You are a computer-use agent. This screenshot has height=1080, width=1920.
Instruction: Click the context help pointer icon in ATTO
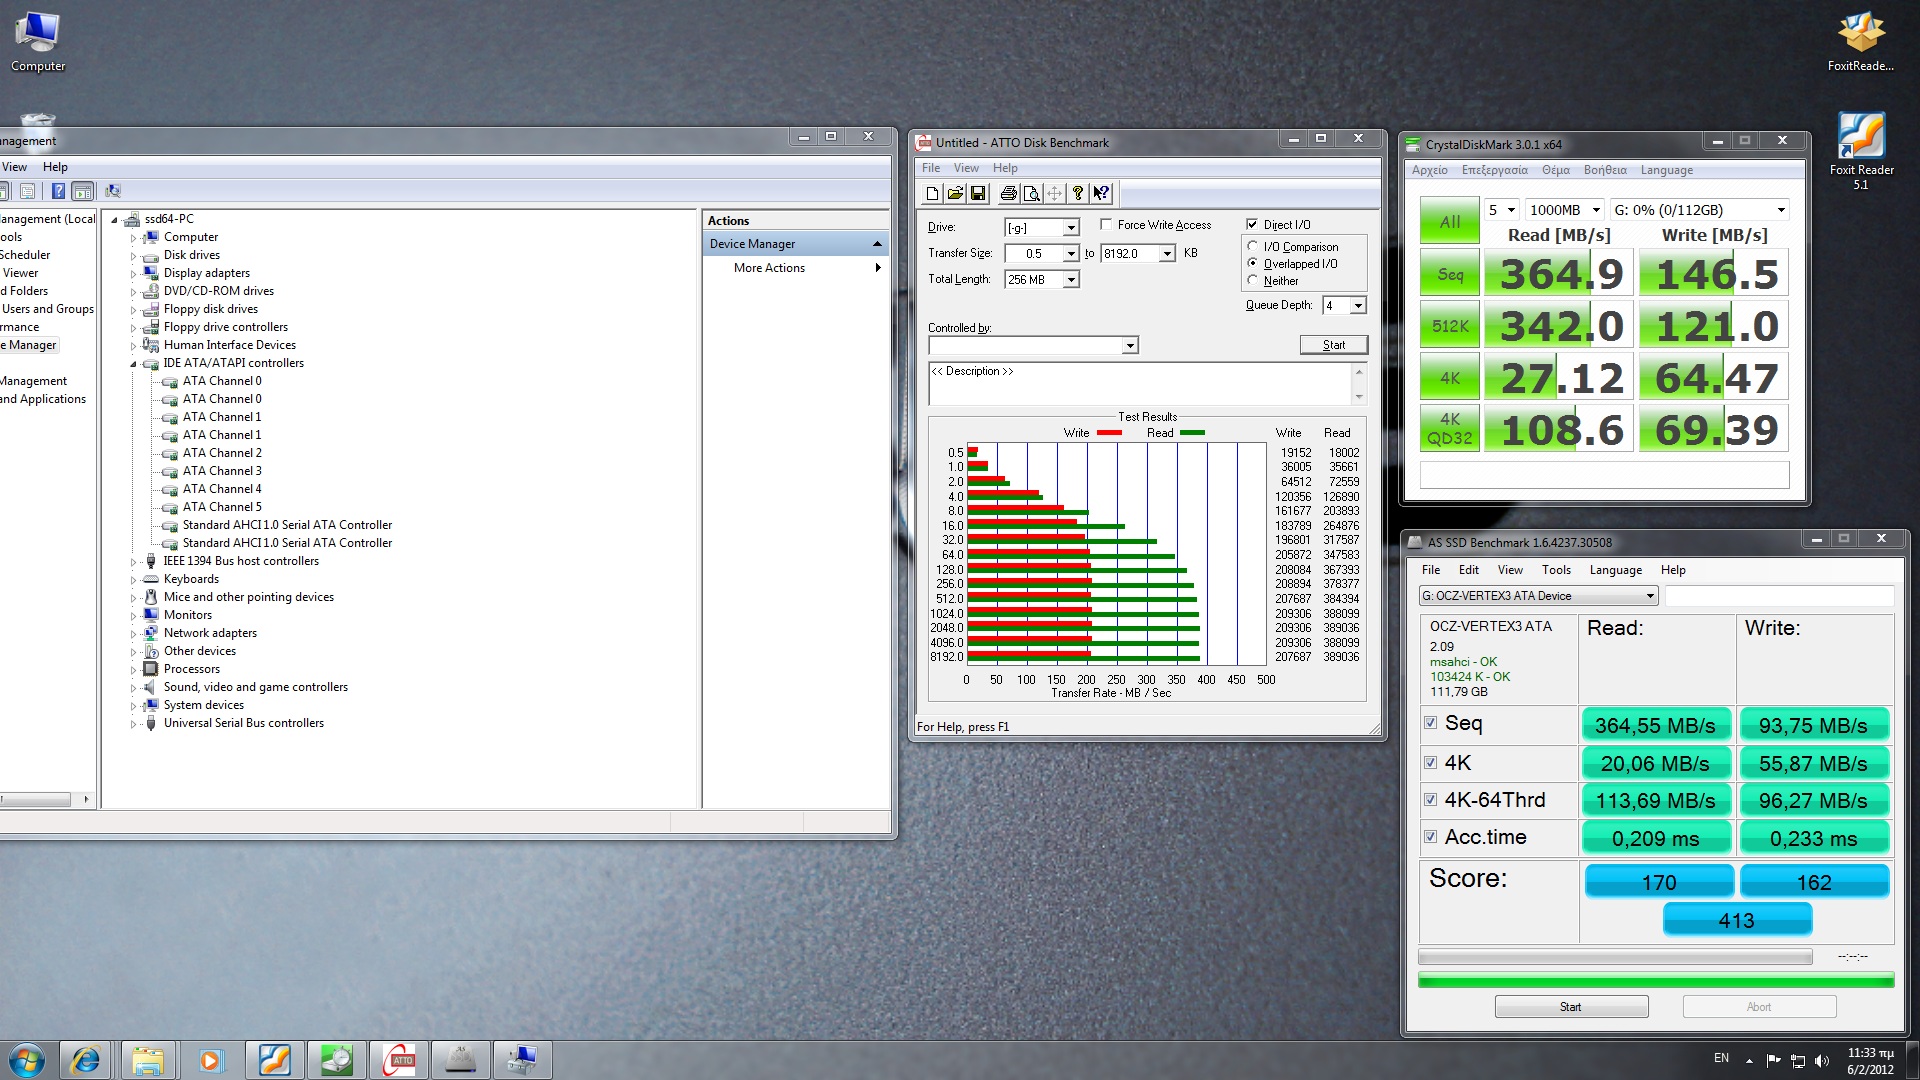coord(1101,194)
